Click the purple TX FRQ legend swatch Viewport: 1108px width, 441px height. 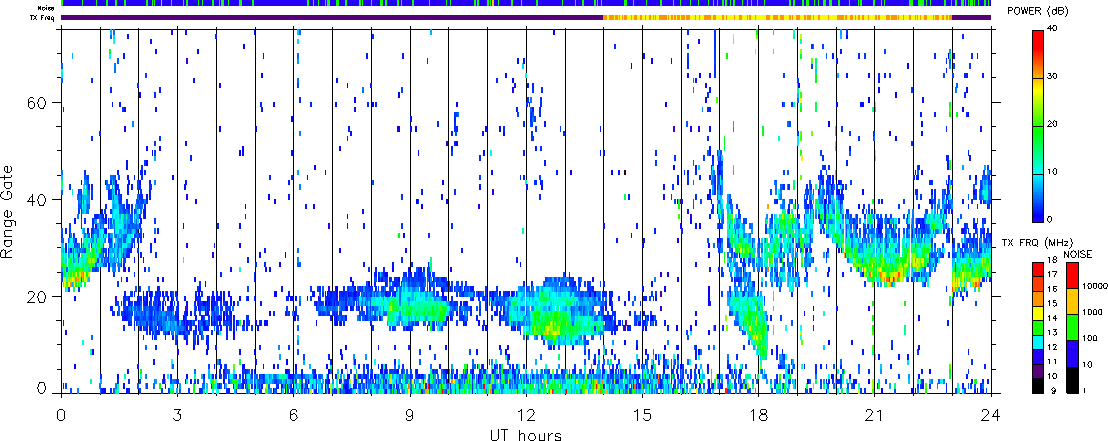(1038, 371)
